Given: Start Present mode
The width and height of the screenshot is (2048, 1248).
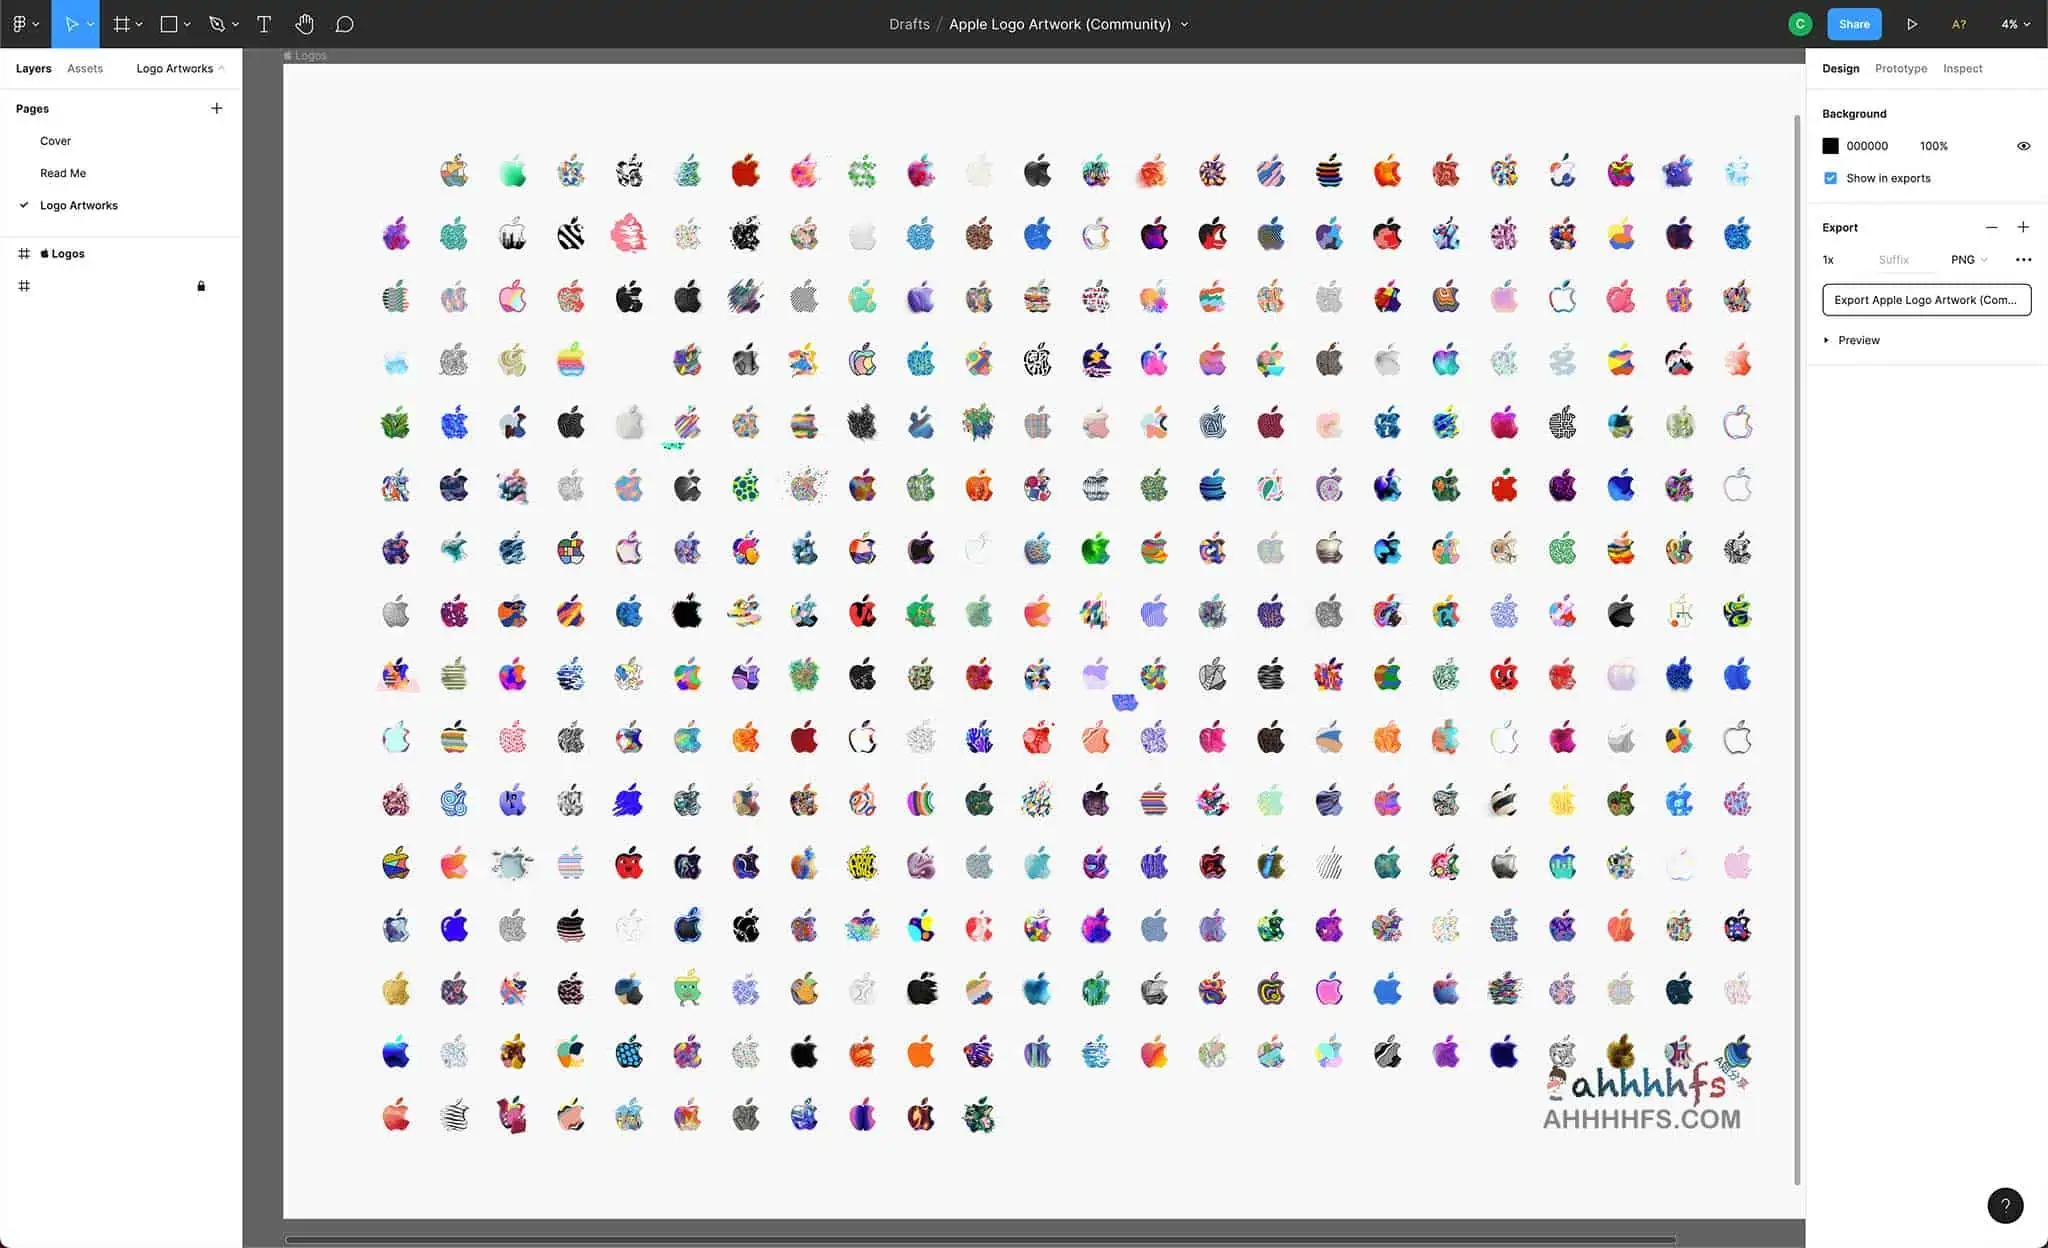Looking at the screenshot, I should (x=1912, y=23).
